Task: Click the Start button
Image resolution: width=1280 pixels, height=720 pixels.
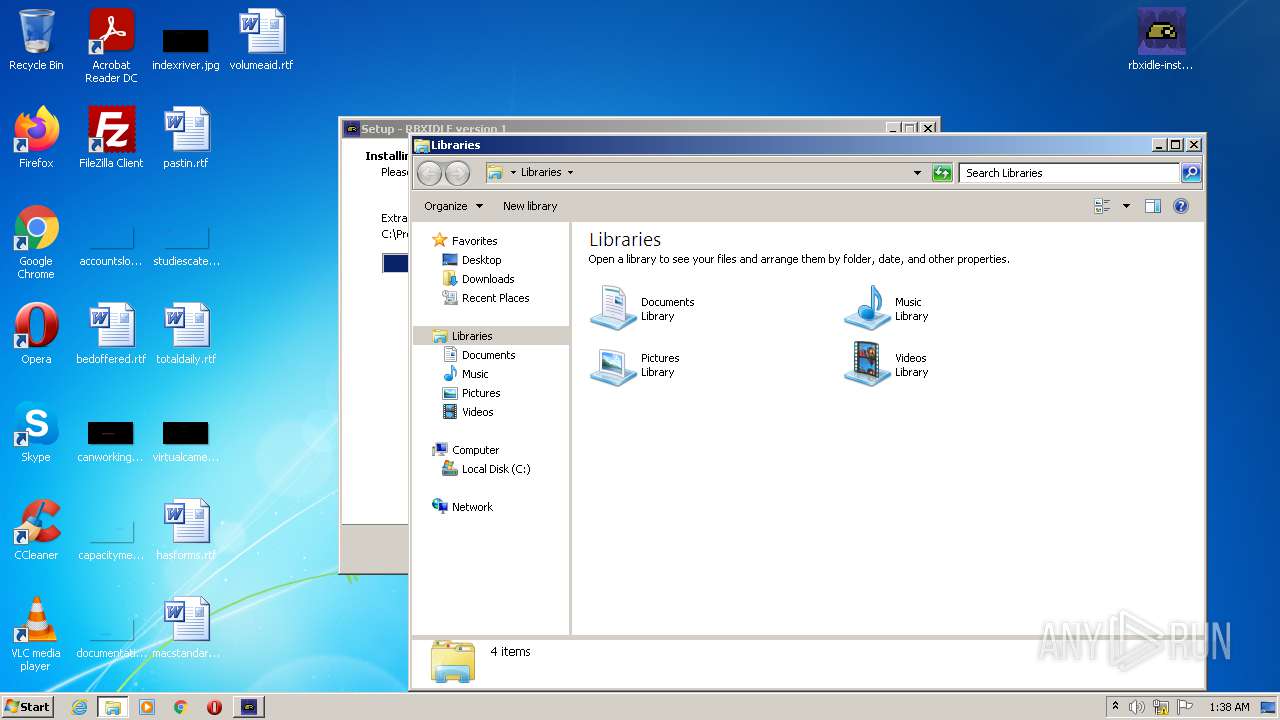Action: (27, 707)
